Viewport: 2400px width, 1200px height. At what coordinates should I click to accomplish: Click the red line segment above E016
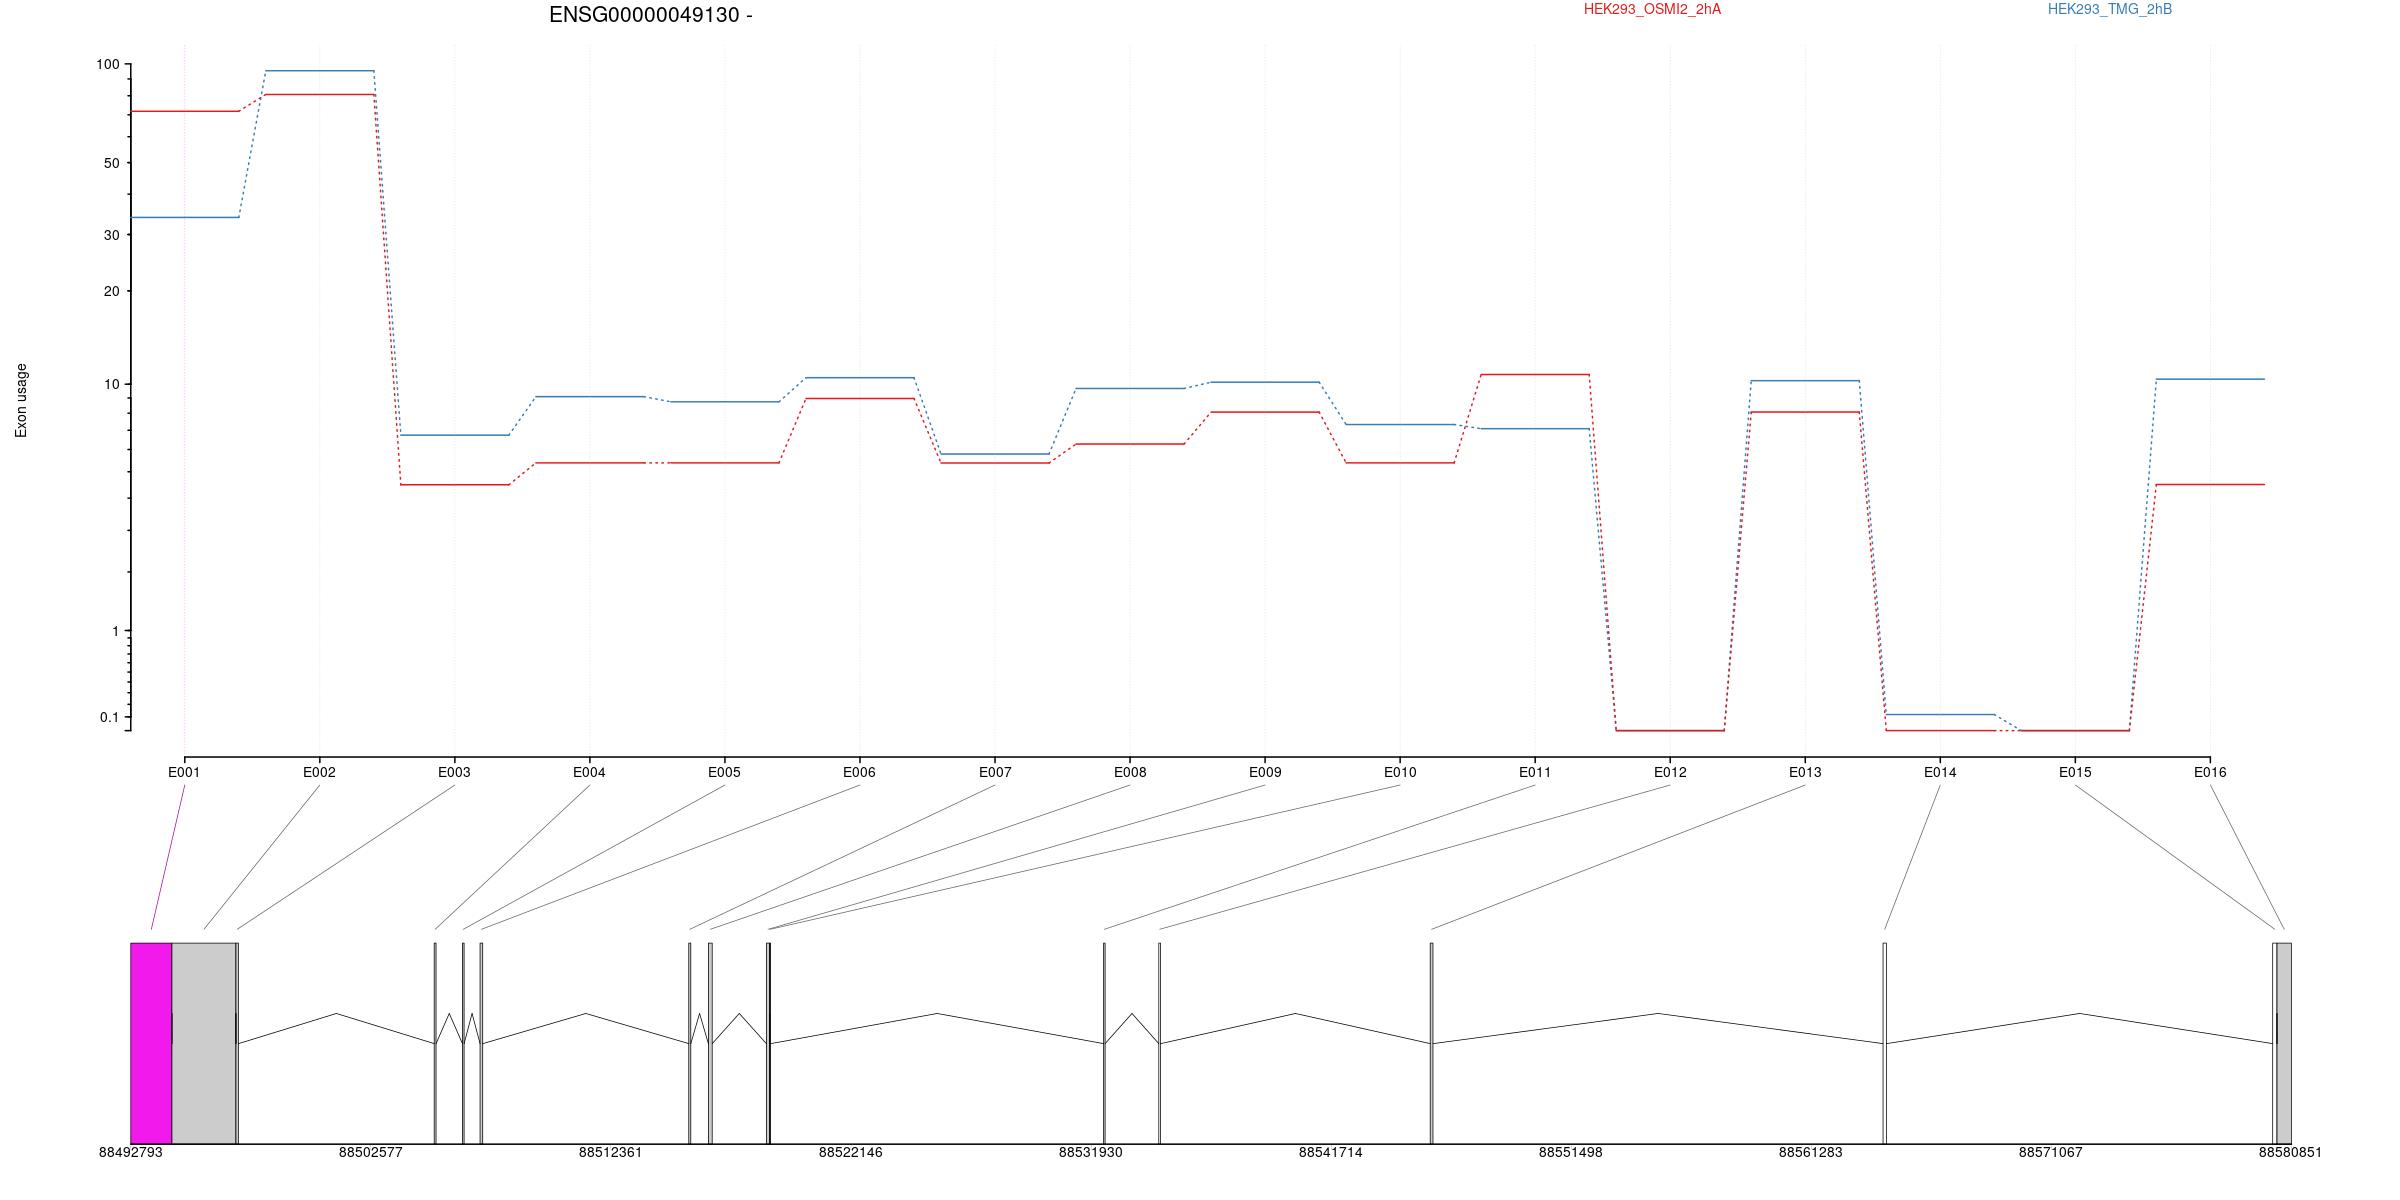(2210, 484)
